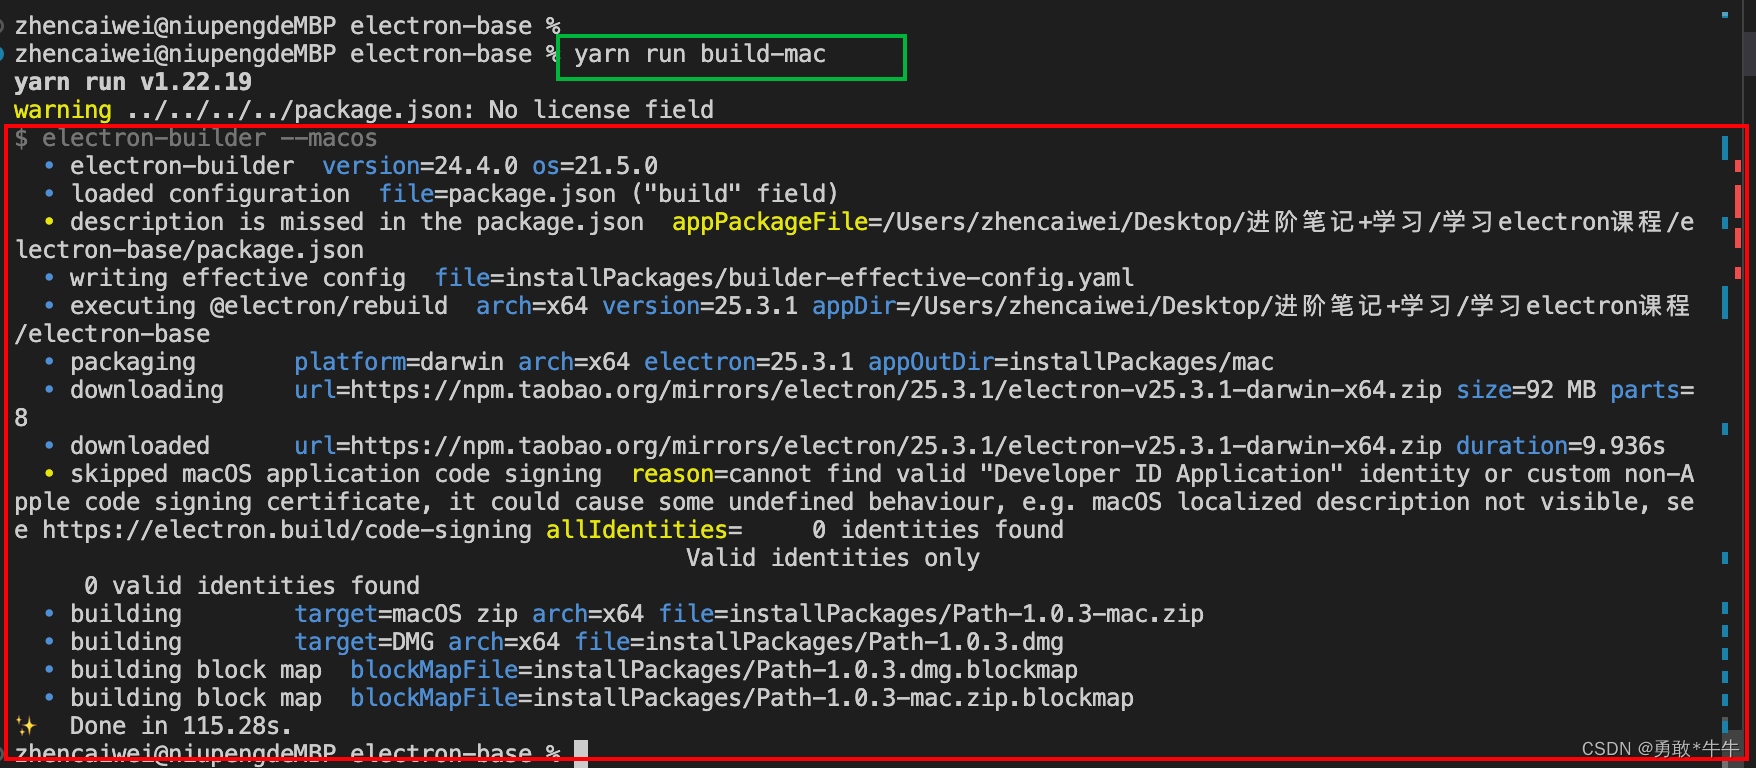This screenshot has width=1756, height=768.
Task: Click 'Valid identities only' text
Action: click(833, 558)
